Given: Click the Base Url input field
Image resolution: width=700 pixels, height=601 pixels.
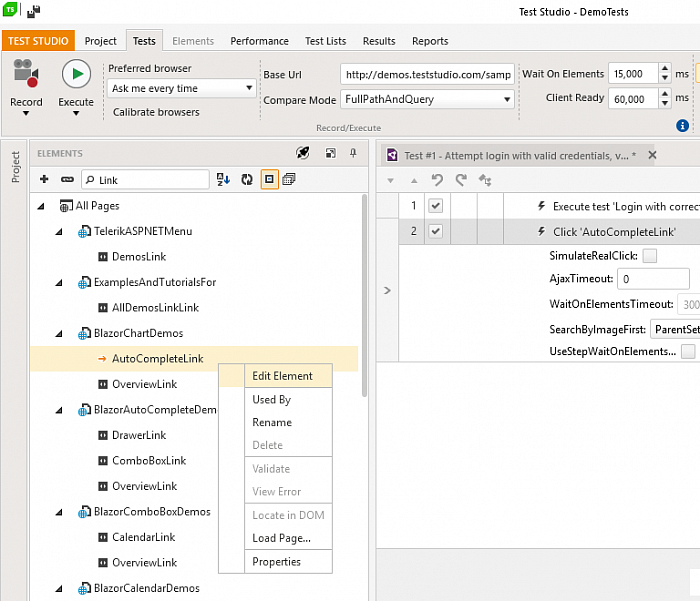Looking at the screenshot, I should tap(427, 74).
